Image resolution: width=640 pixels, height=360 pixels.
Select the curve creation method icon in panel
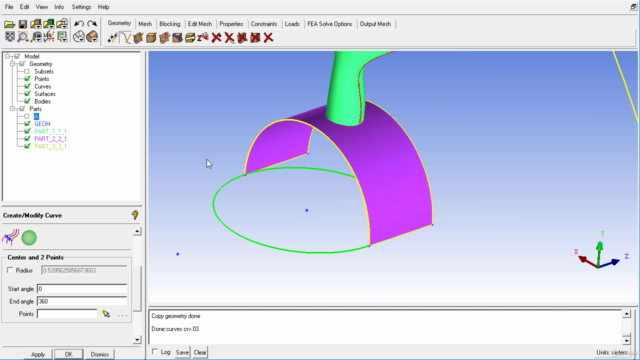[11, 238]
